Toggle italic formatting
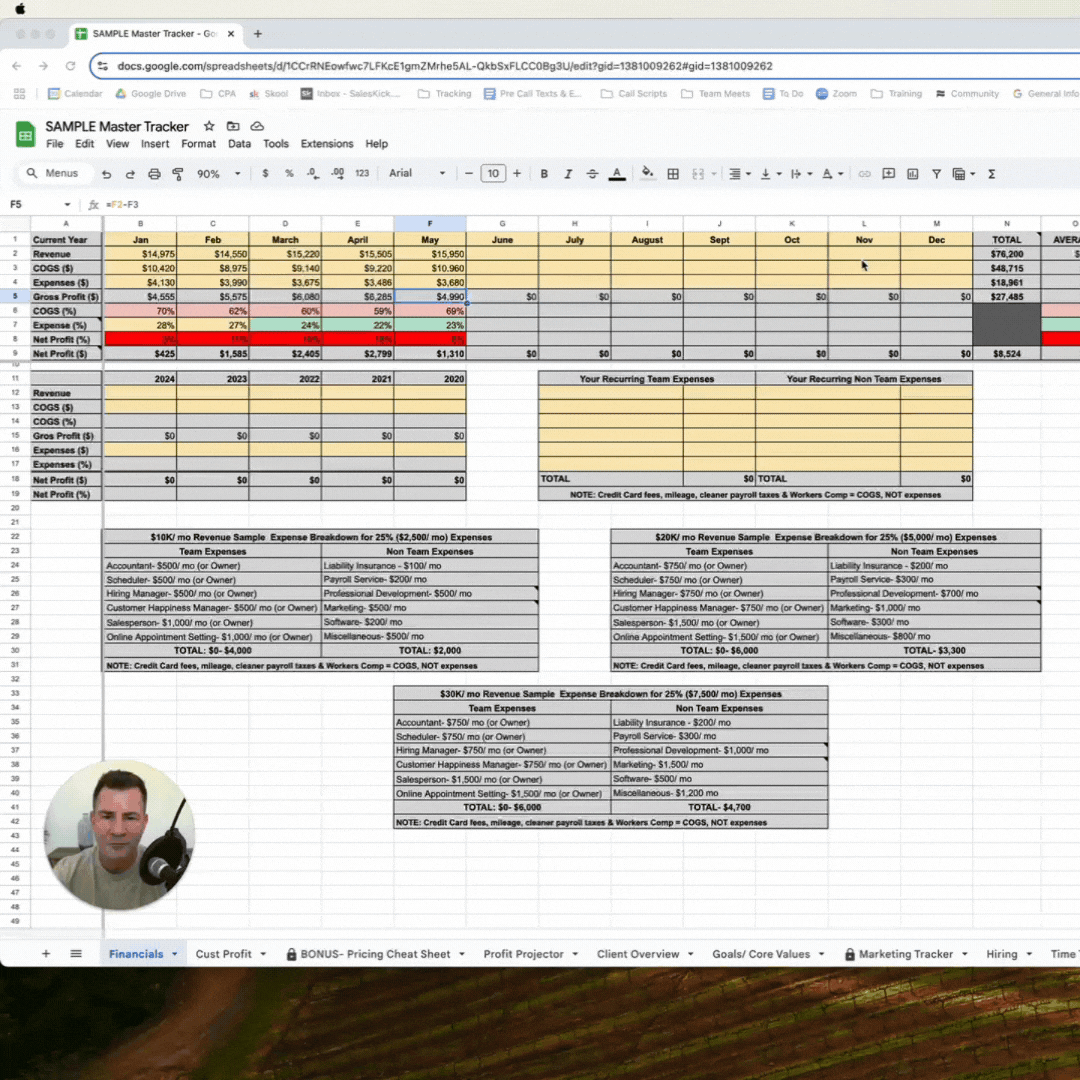This screenshot has width=1080, height=1080. pyautogui.click(x=568, y=174)
